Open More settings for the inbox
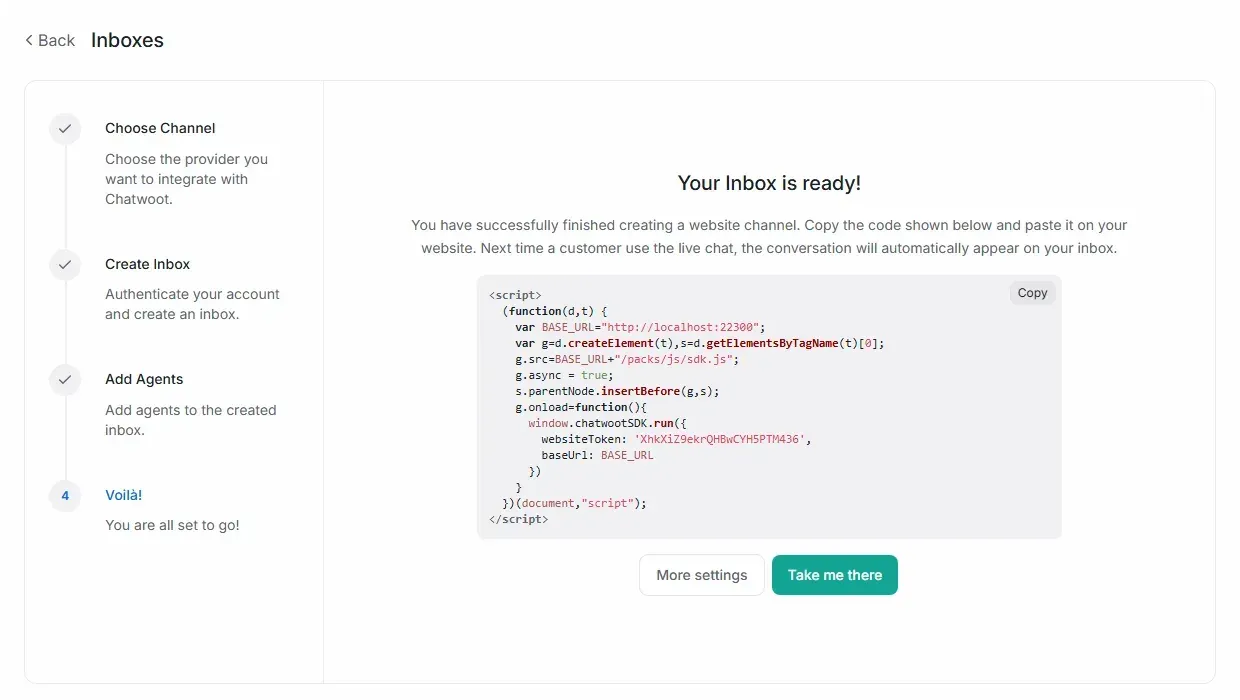 click(x=702, y=575)
